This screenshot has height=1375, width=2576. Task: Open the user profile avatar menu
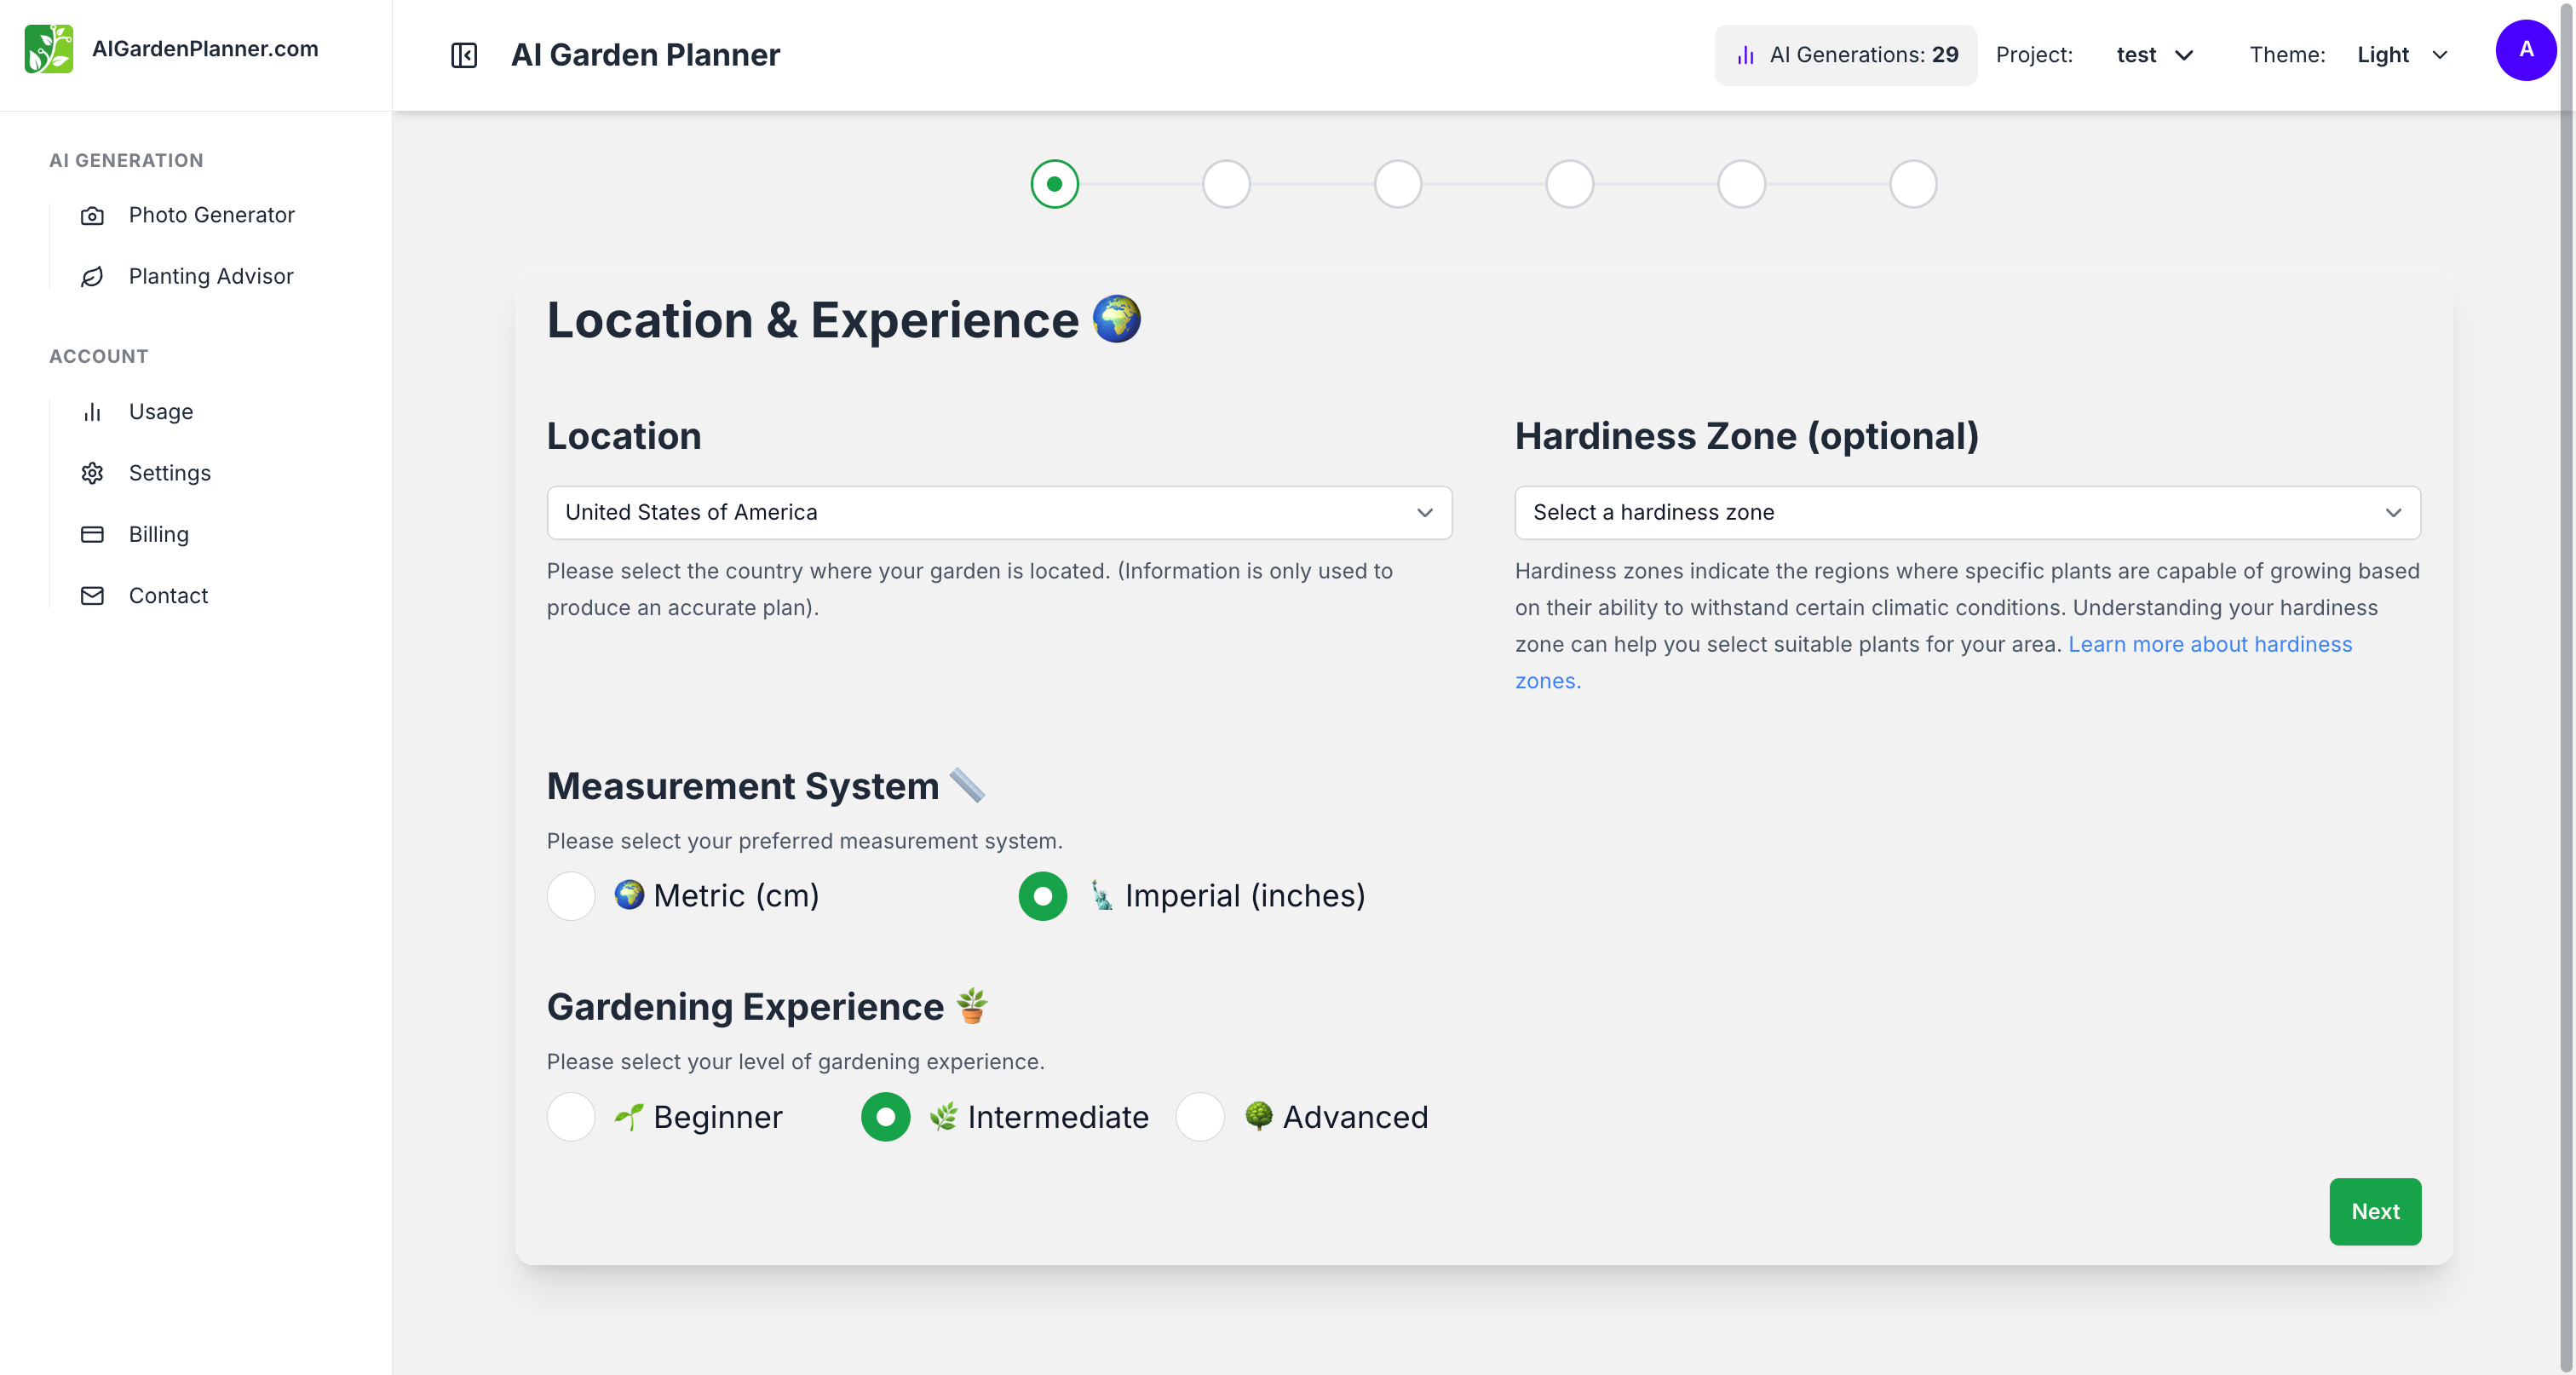click(2528, 51)
